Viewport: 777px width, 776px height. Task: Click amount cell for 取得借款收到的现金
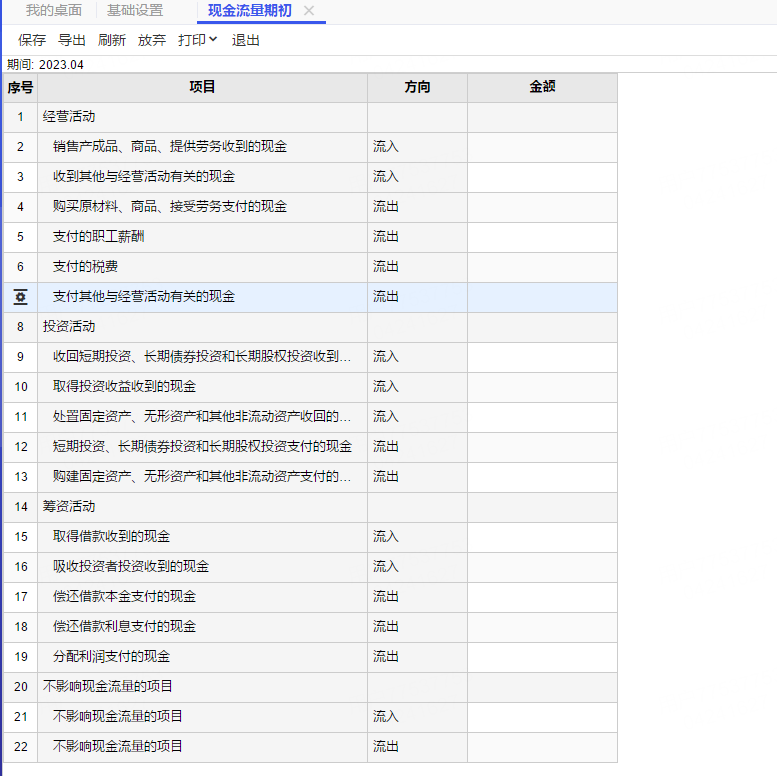point(542,537)
